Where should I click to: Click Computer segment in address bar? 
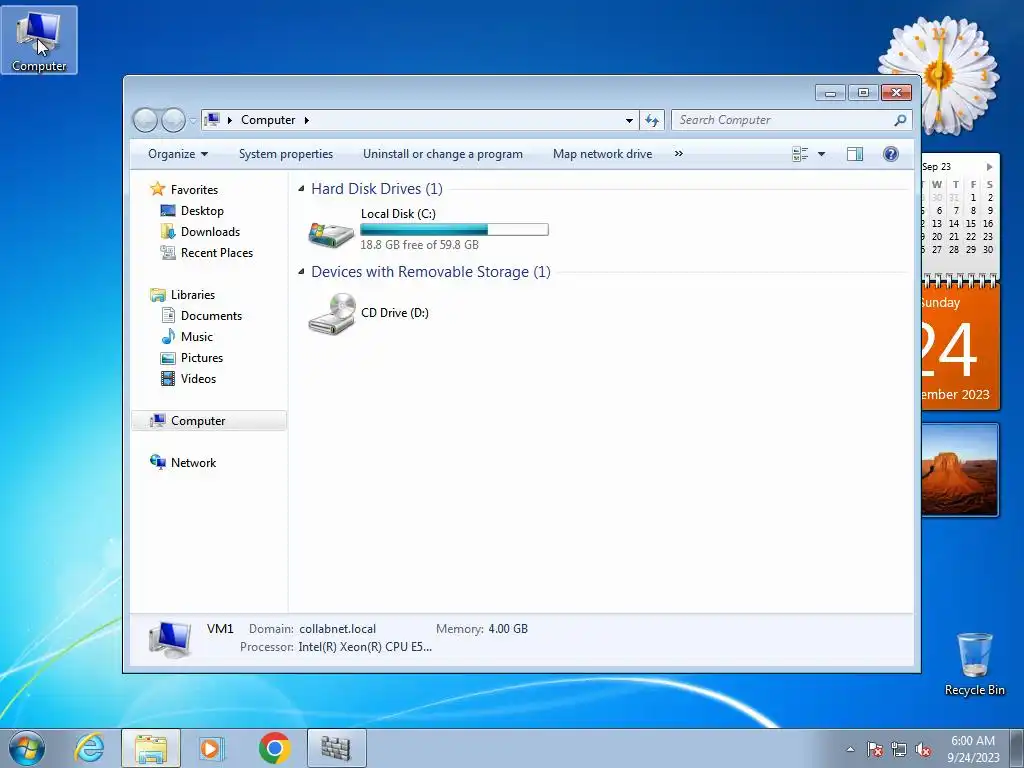pyautogui.click(x=268, y=120)
